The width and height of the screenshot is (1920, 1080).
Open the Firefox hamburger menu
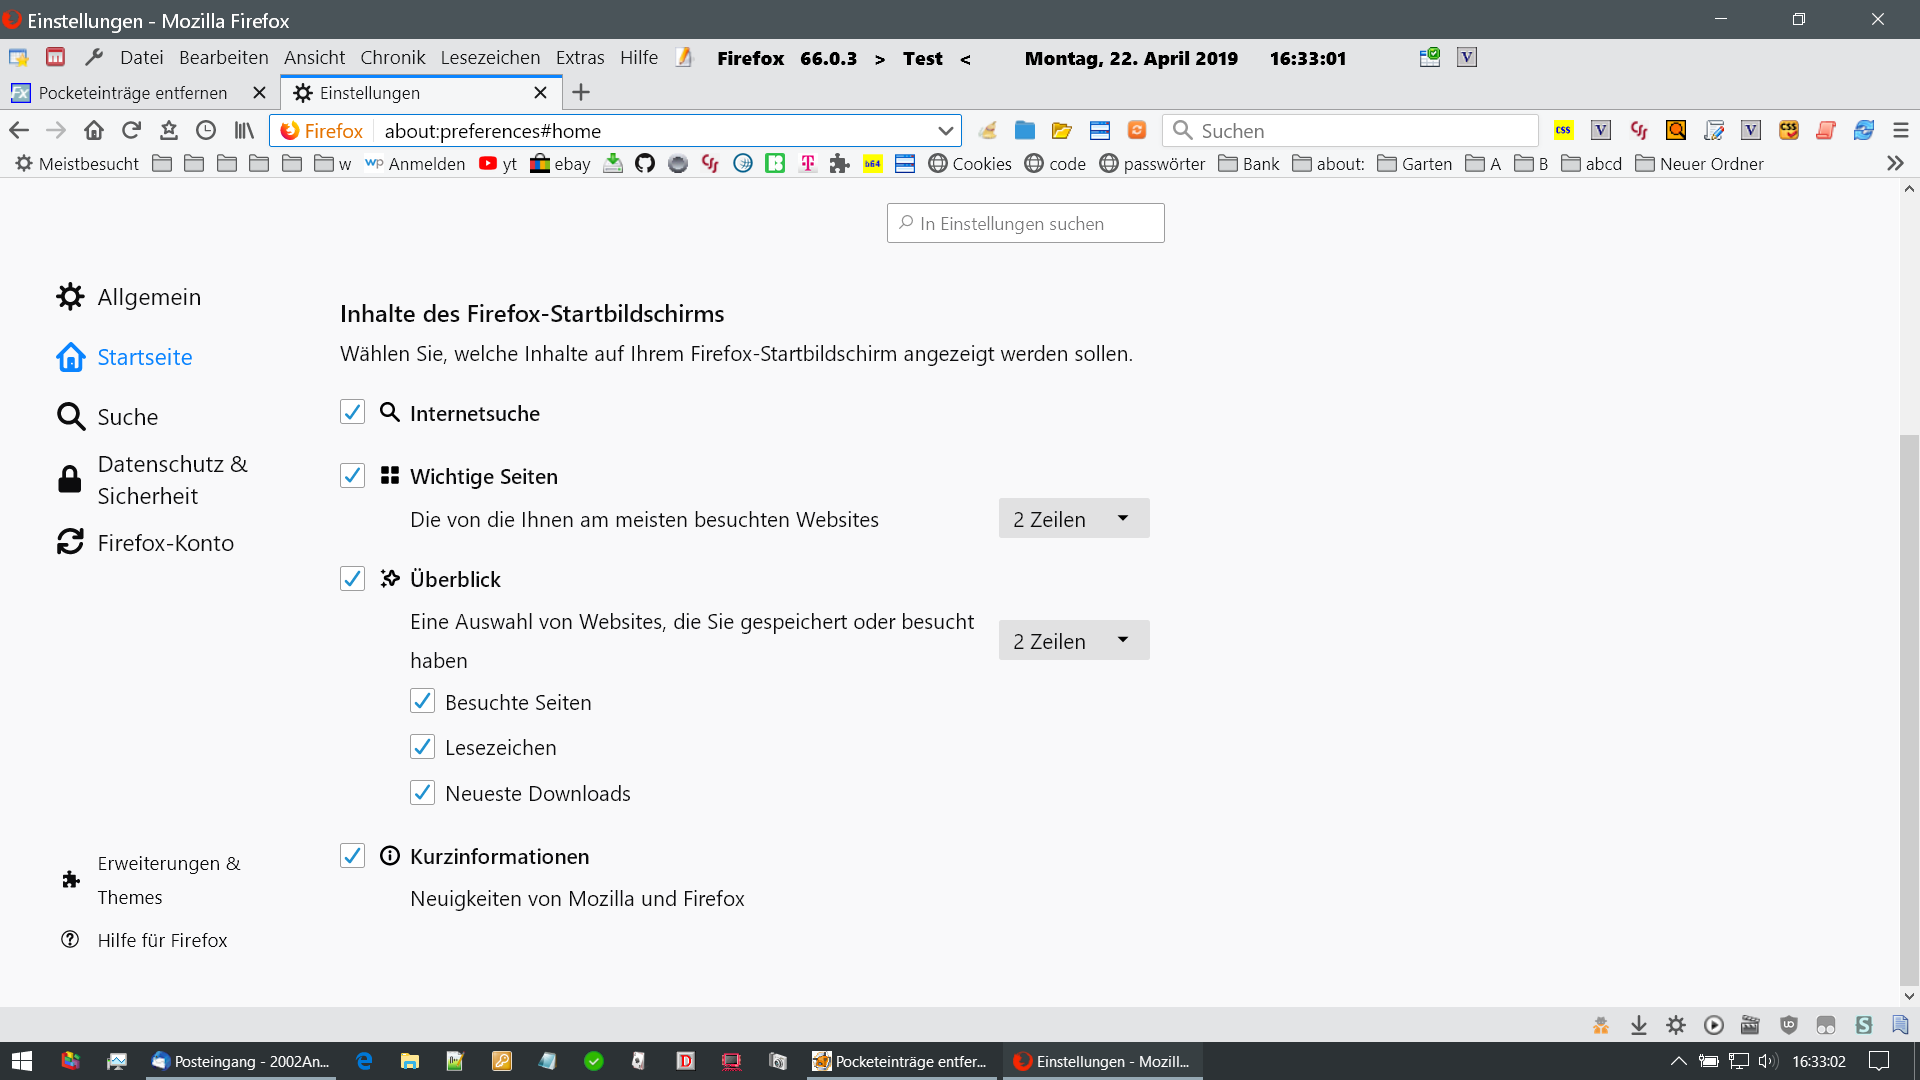click(1901, 131)
